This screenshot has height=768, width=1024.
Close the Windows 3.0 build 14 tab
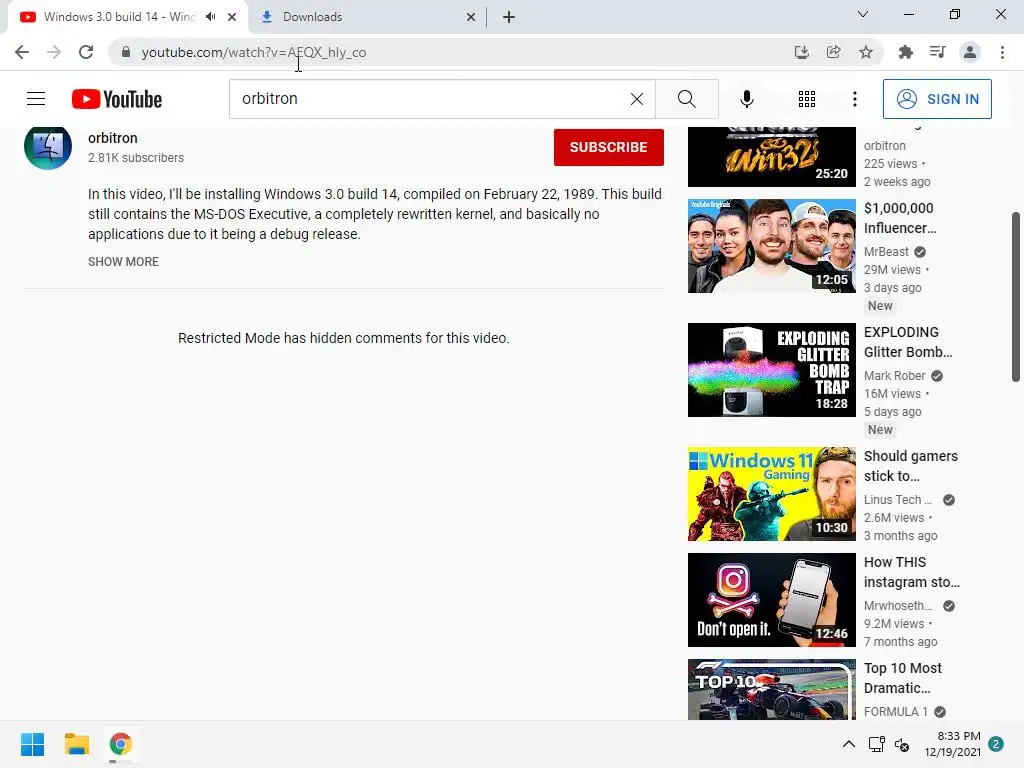pyautogui.click(x=232, y=17)
